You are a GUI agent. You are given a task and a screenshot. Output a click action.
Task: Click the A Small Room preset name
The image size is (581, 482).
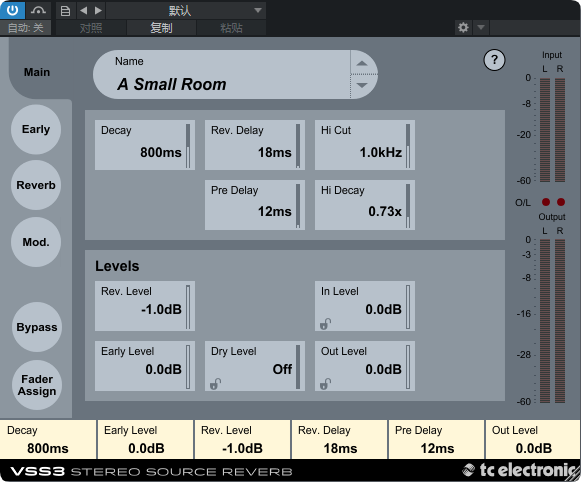click(172, 84)
